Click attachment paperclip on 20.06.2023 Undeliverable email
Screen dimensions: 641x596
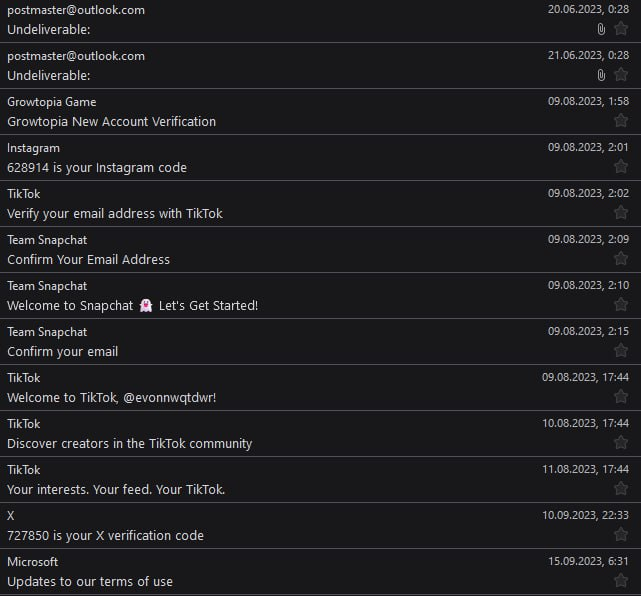[601, 29]
